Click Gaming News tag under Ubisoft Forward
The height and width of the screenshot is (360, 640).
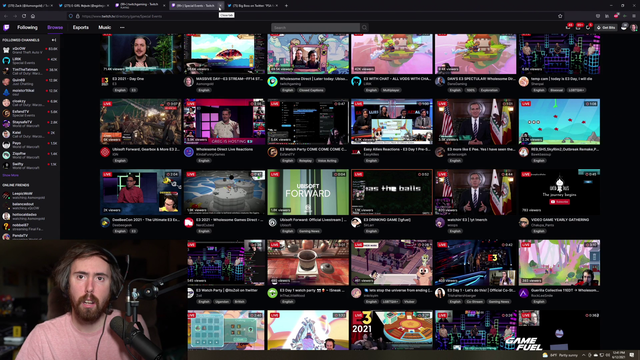(309, 231)
